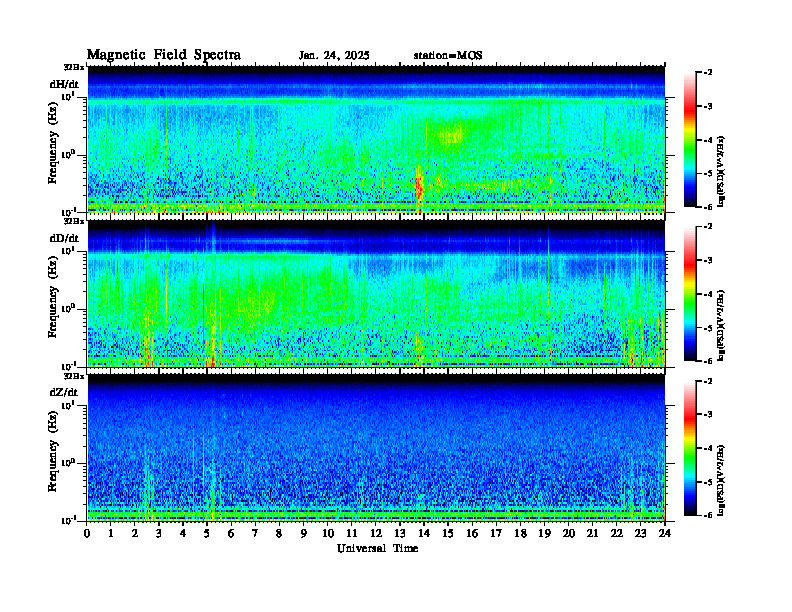792x612 pixels.
Task: Click red burst near 14 UT in dH/dt spectrogram
Action: [419, 187]
